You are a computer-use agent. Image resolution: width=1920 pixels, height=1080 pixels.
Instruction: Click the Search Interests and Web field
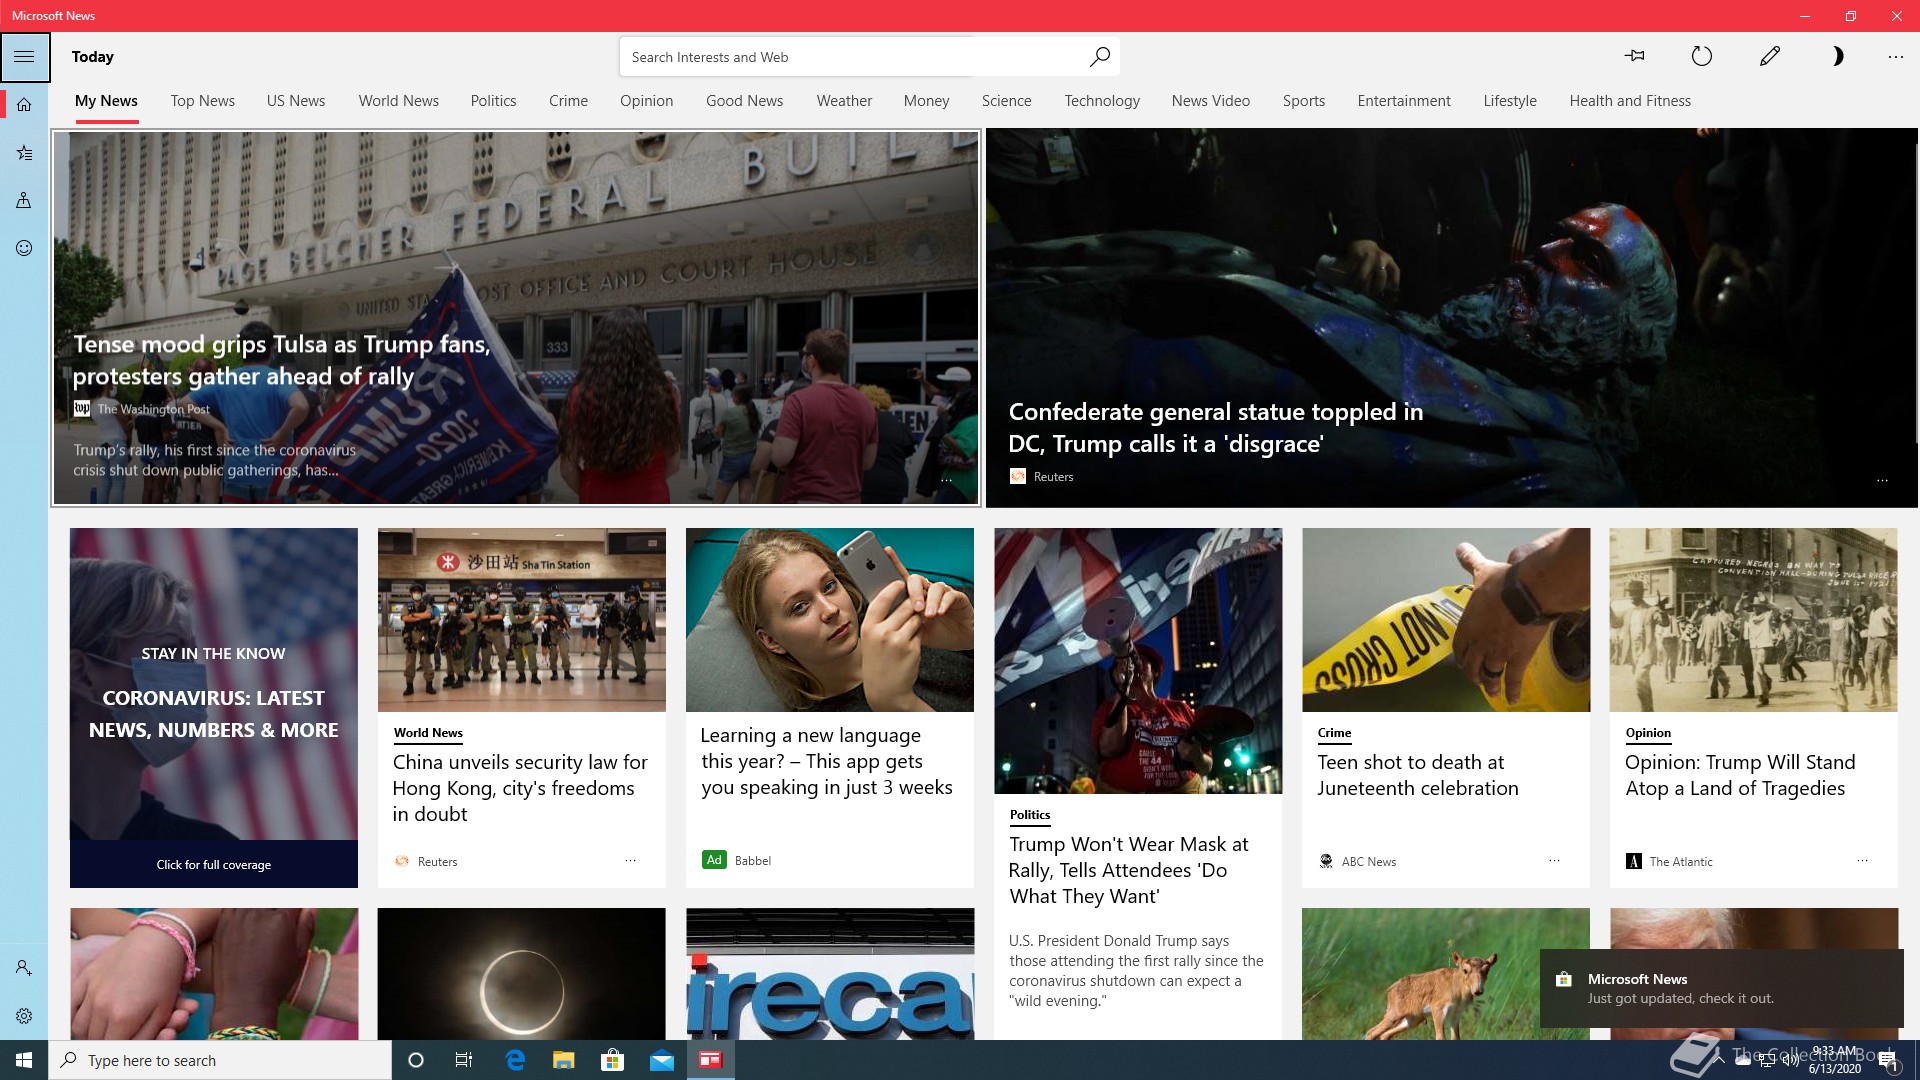click(x=868, y=57)
